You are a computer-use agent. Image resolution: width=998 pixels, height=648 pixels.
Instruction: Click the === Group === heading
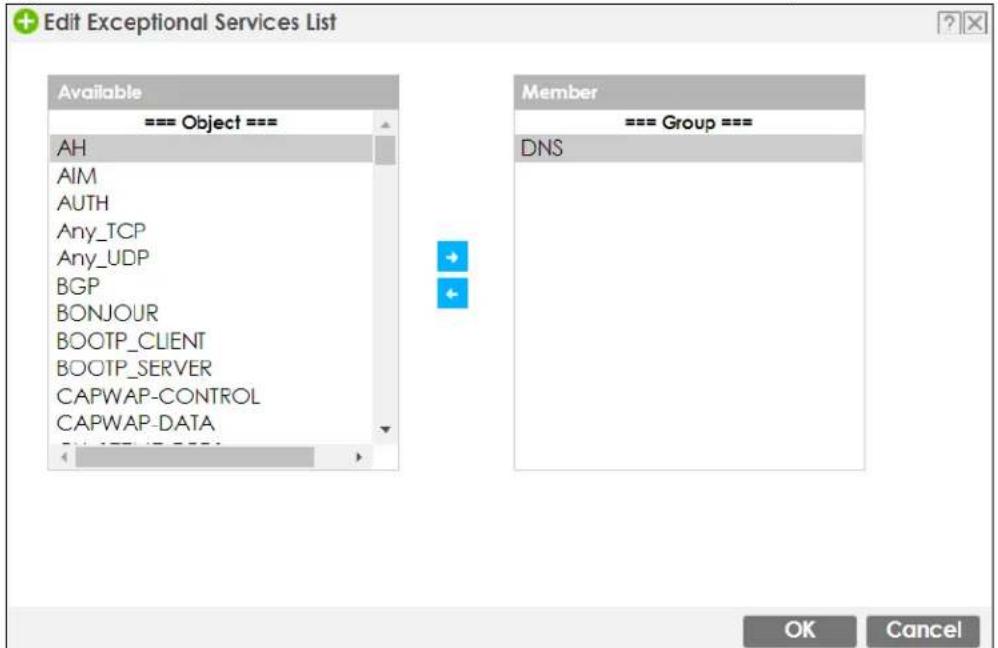coord(689,122)
